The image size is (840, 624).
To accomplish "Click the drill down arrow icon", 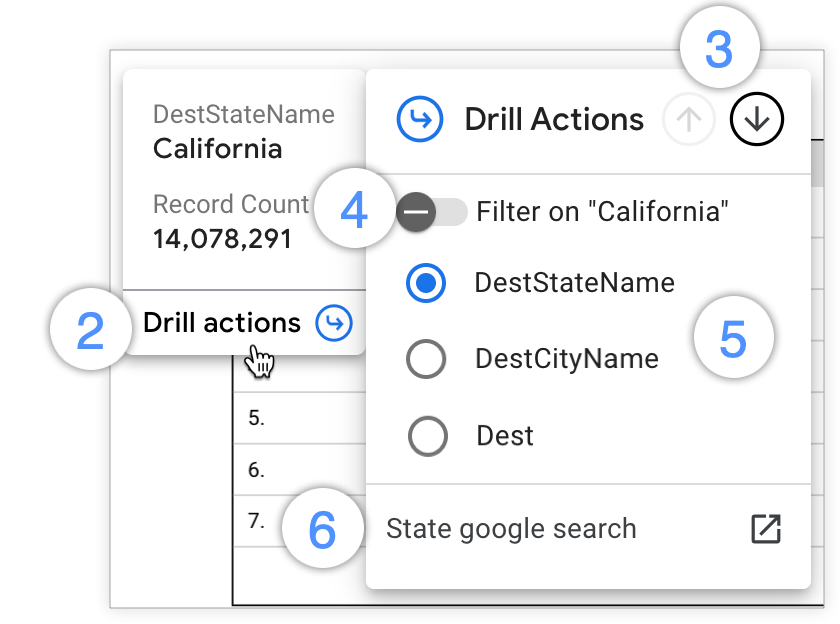I will click(x=756, y=118).
